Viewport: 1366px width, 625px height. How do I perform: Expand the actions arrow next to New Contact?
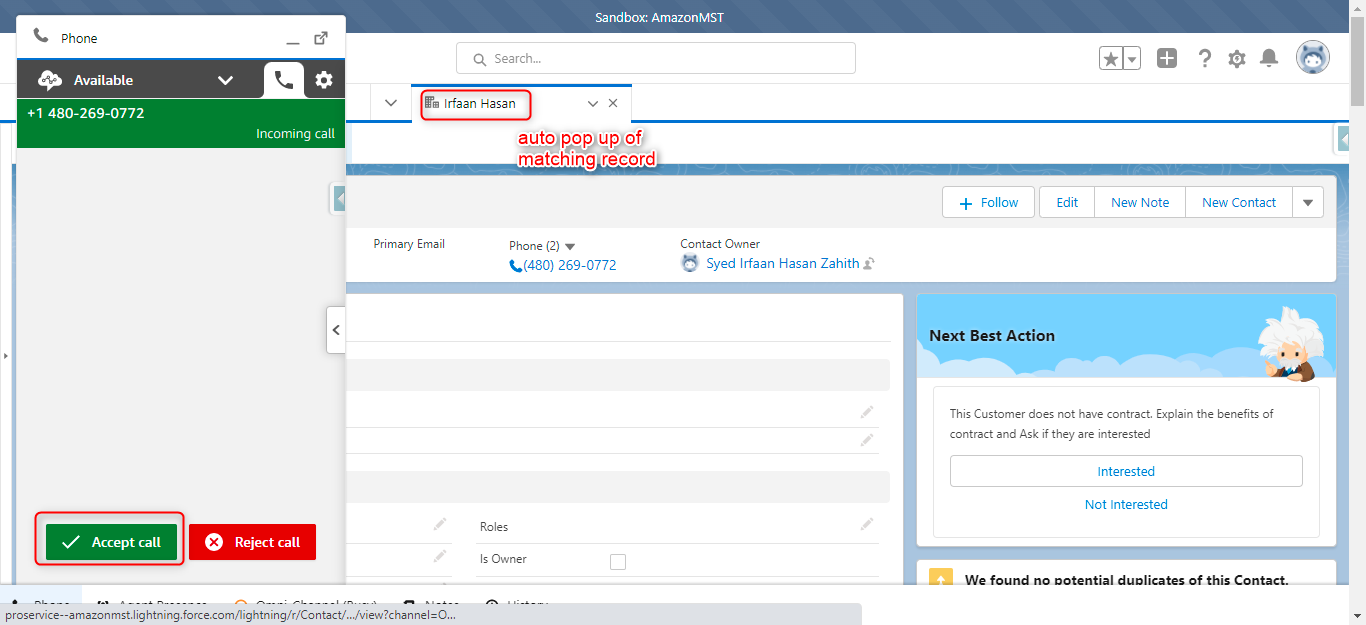pos(1308,202)
